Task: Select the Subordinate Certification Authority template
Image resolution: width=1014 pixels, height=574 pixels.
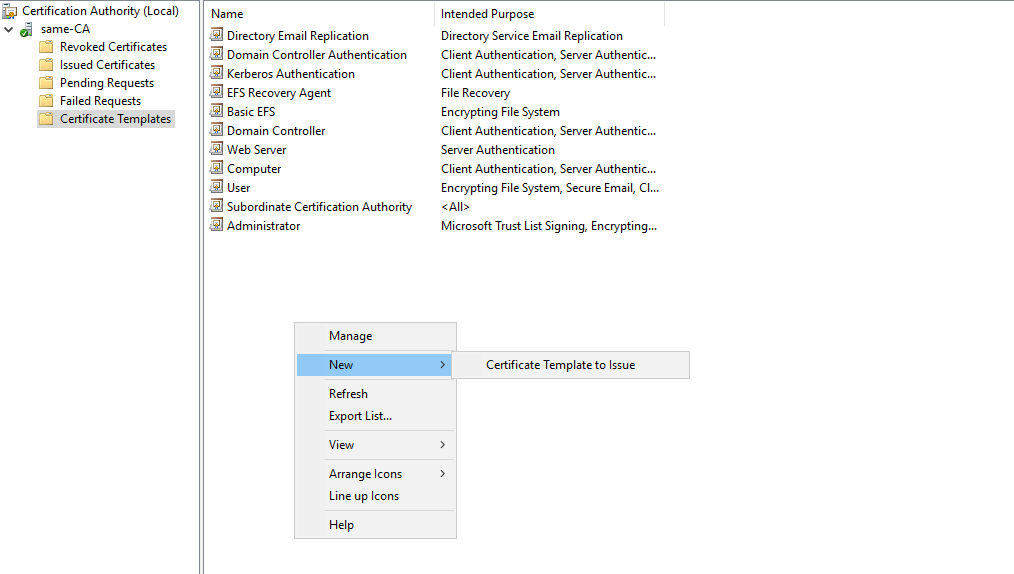Action: coord(319,207)
